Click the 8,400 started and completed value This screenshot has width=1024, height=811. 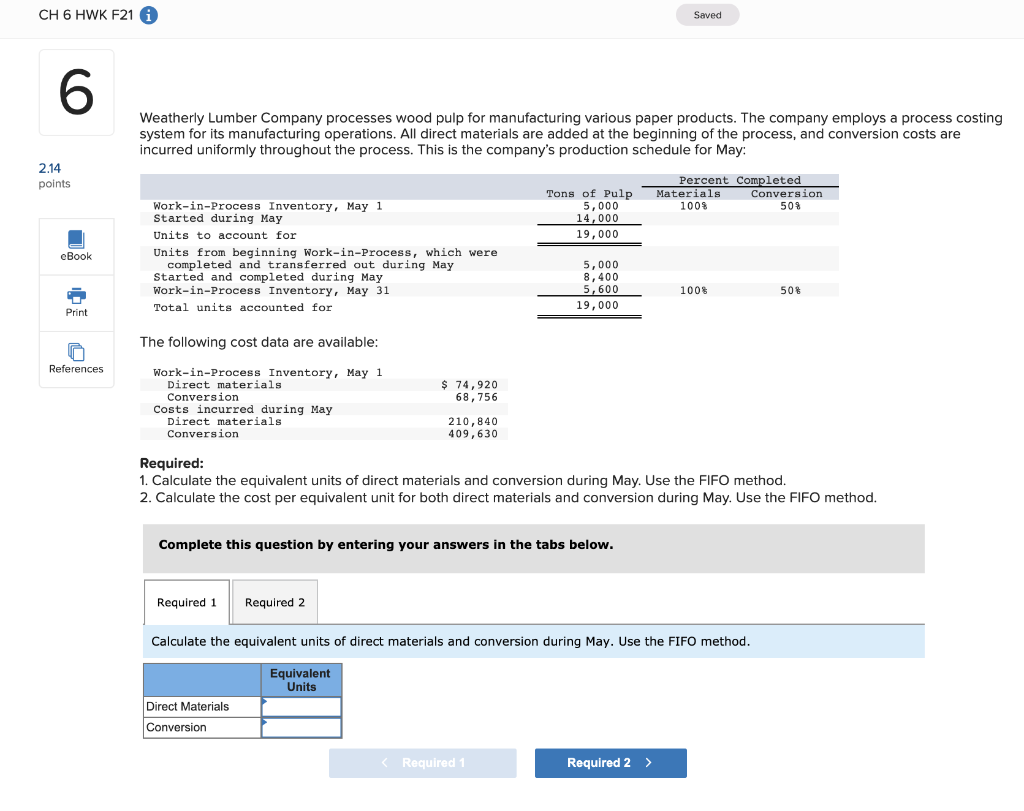tap(601, 277)
